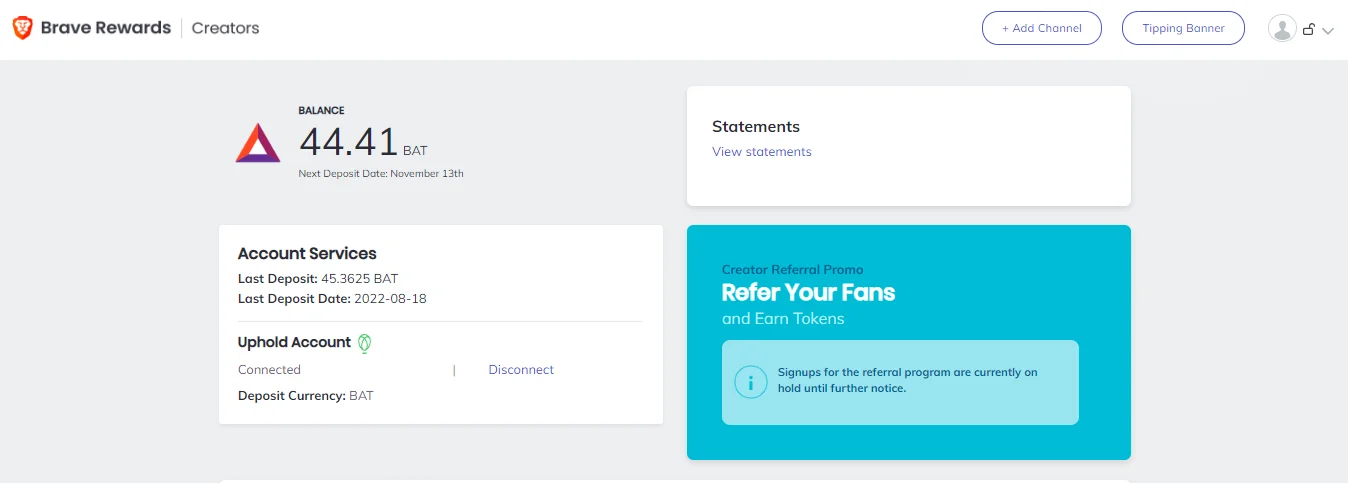The height and width of the screenshot is (483, 1348).
Task: Click the green Uphold logo icon
Action: (366, 343)
